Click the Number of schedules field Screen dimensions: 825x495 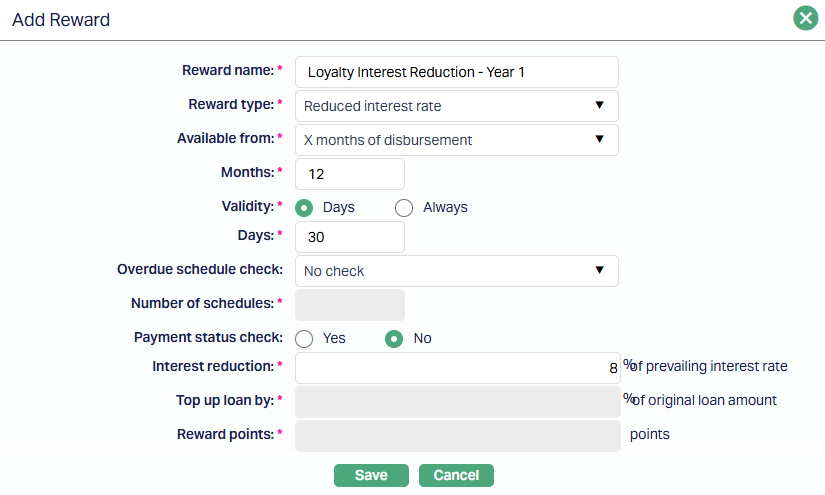click(x=350, y=304)
